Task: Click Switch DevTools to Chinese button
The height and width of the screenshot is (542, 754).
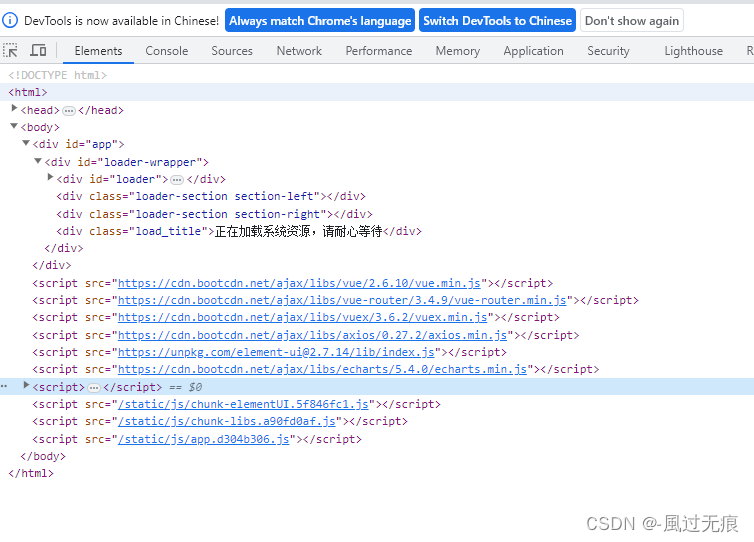Action: coord(497,21)
